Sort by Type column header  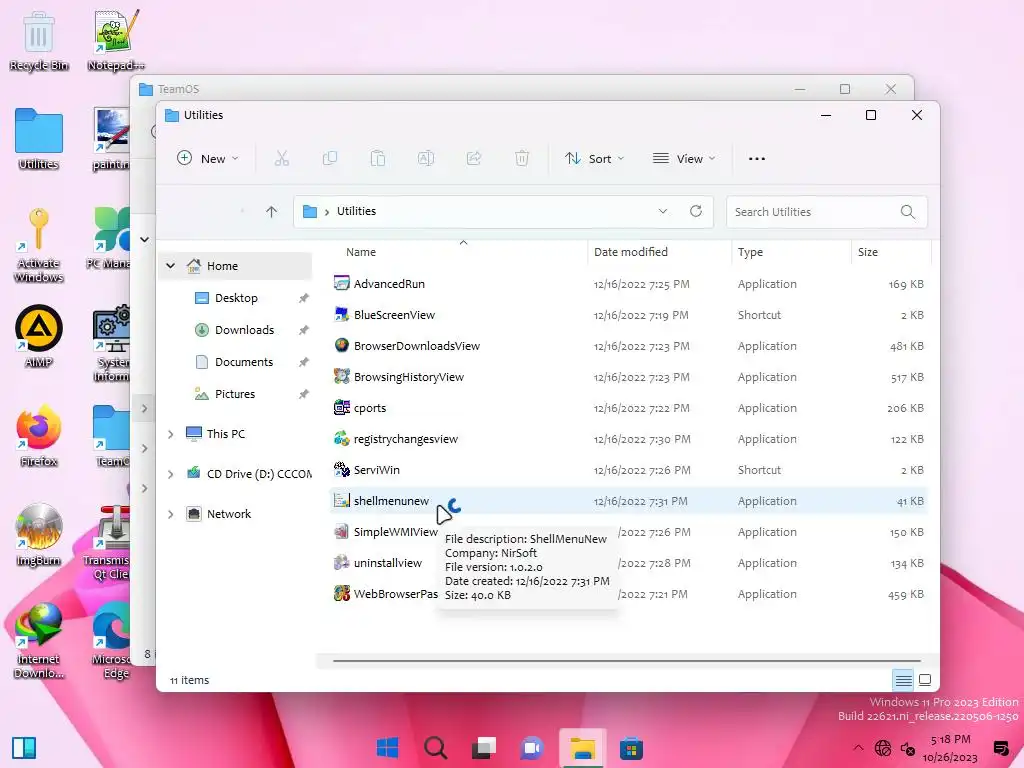(750, 252)
